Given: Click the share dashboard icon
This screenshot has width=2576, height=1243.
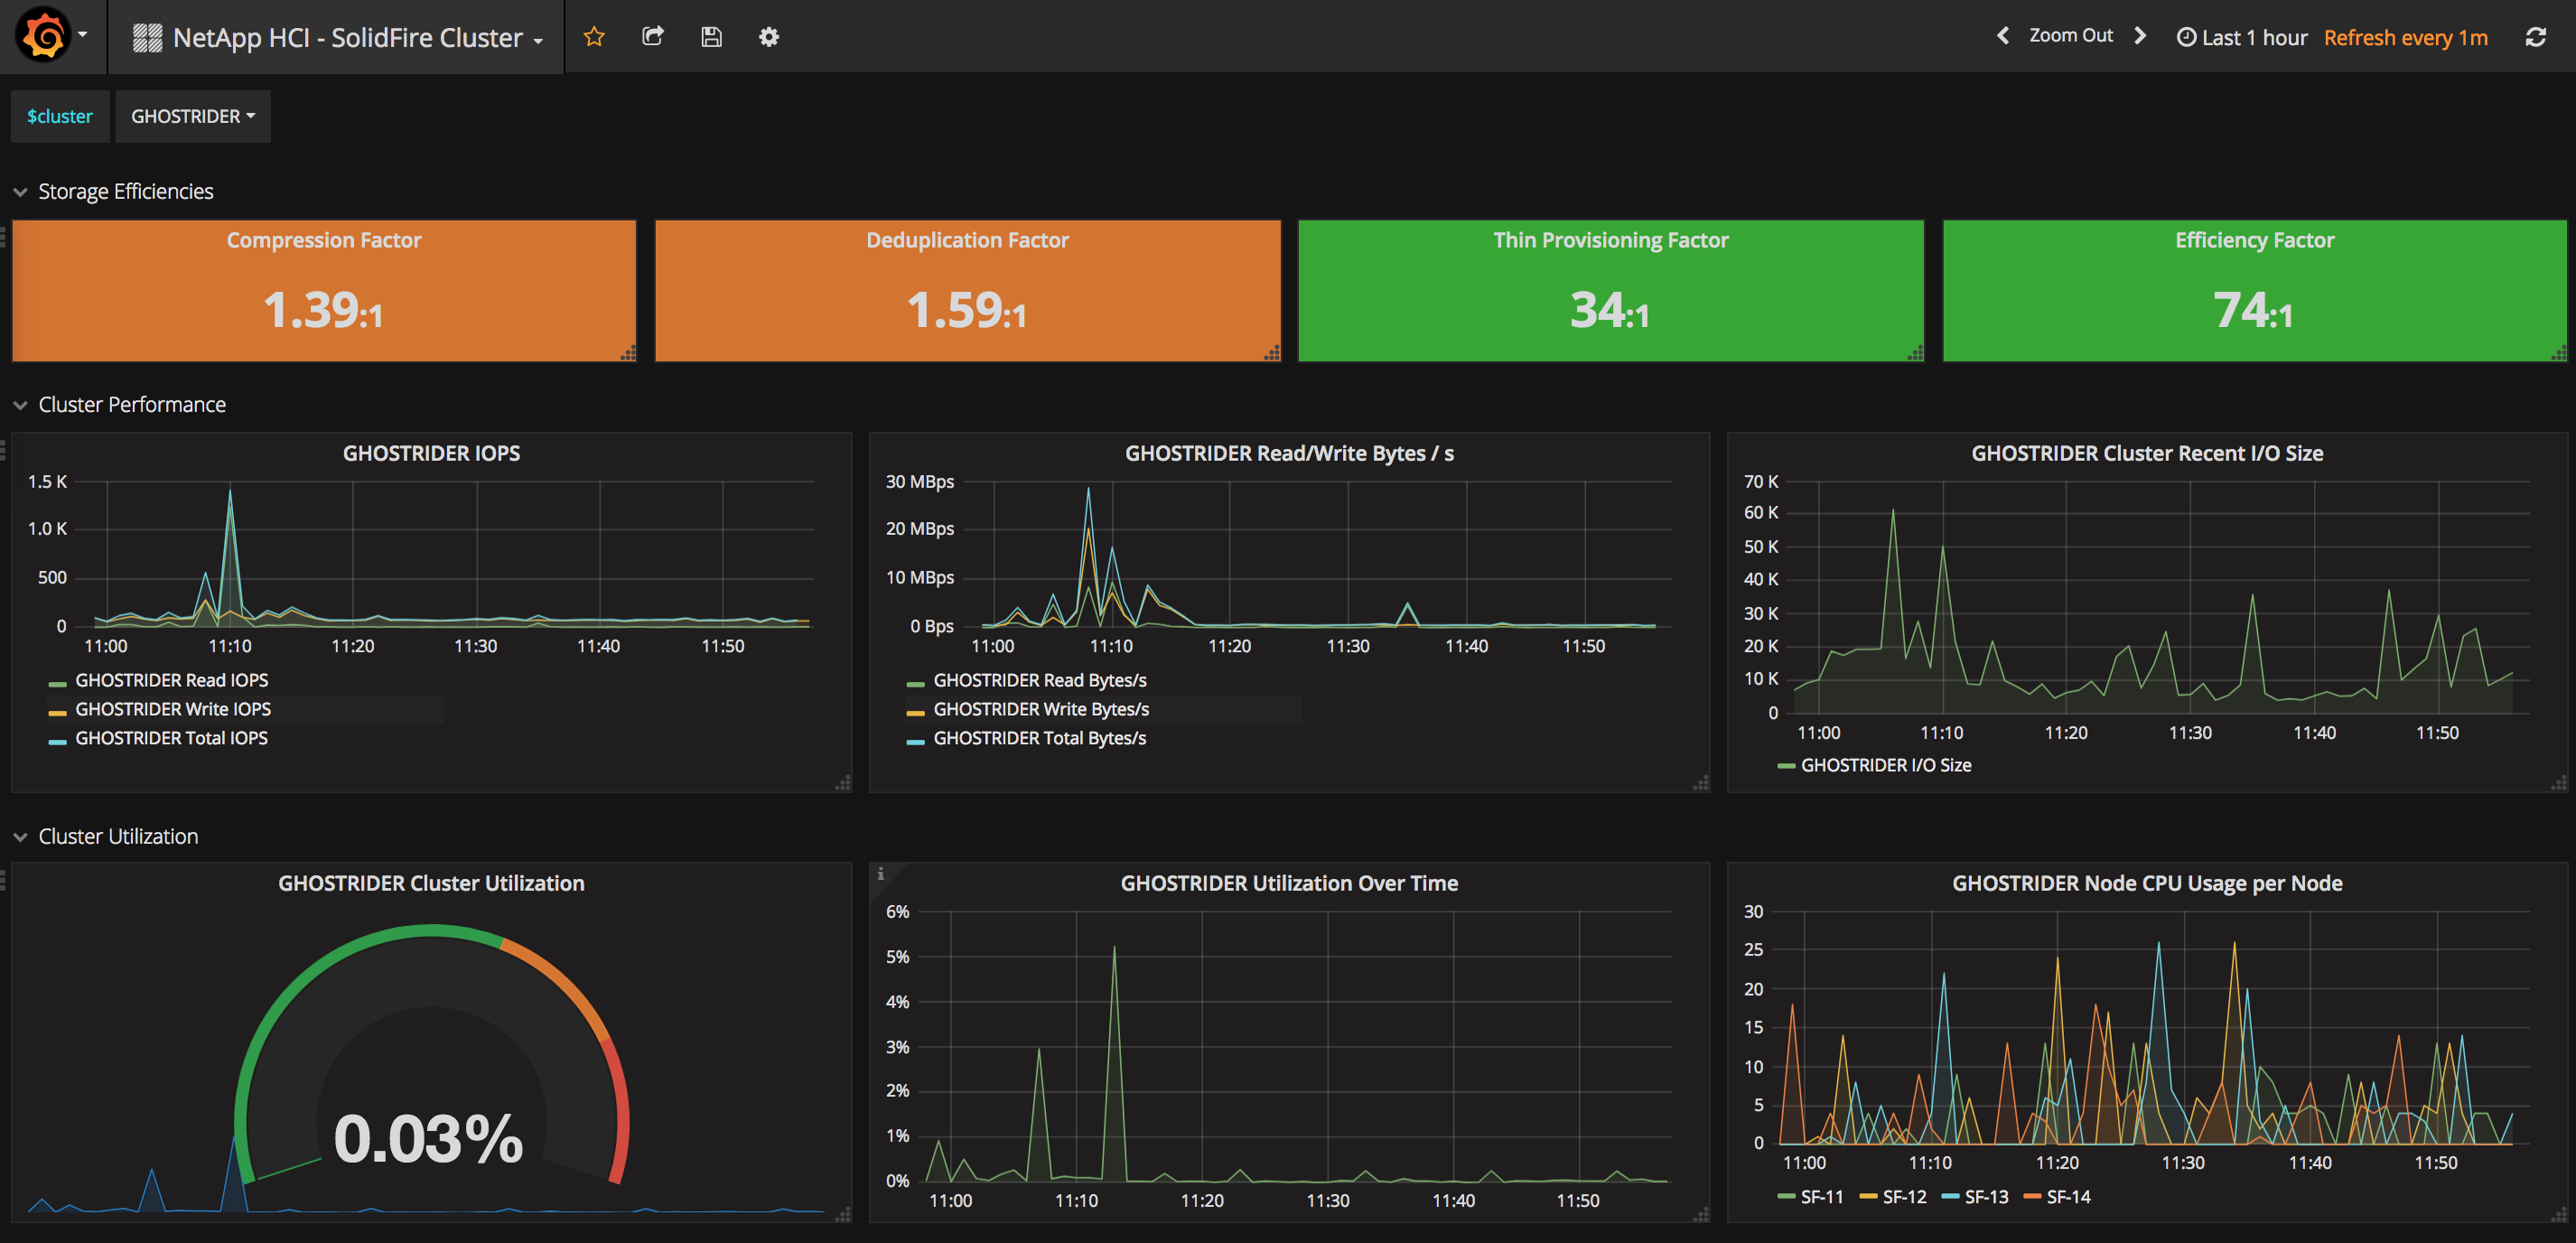Looking at the screenshot, I should click(653, 37).
